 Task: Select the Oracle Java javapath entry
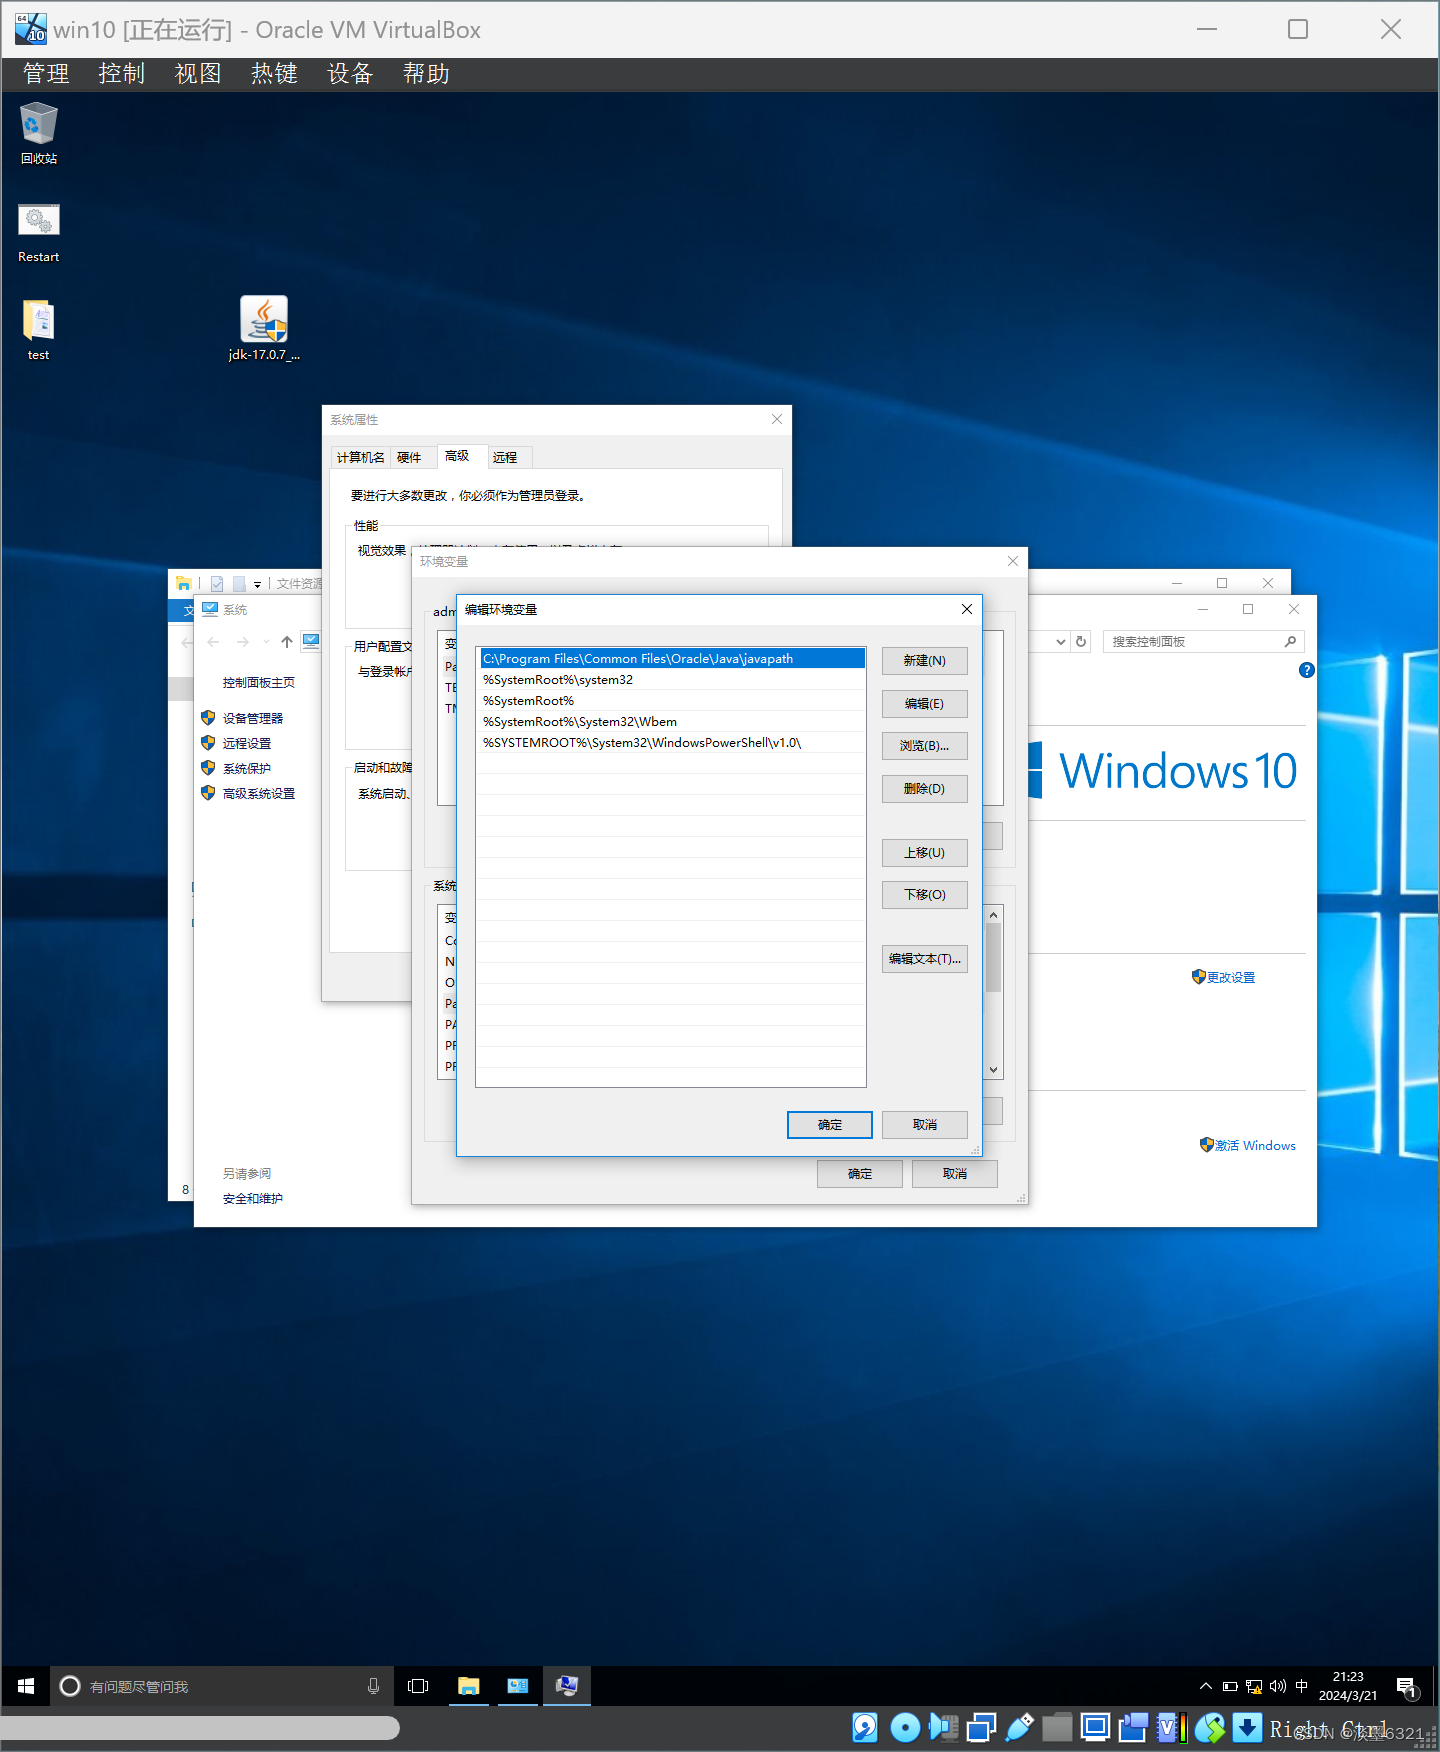(672, 659)
